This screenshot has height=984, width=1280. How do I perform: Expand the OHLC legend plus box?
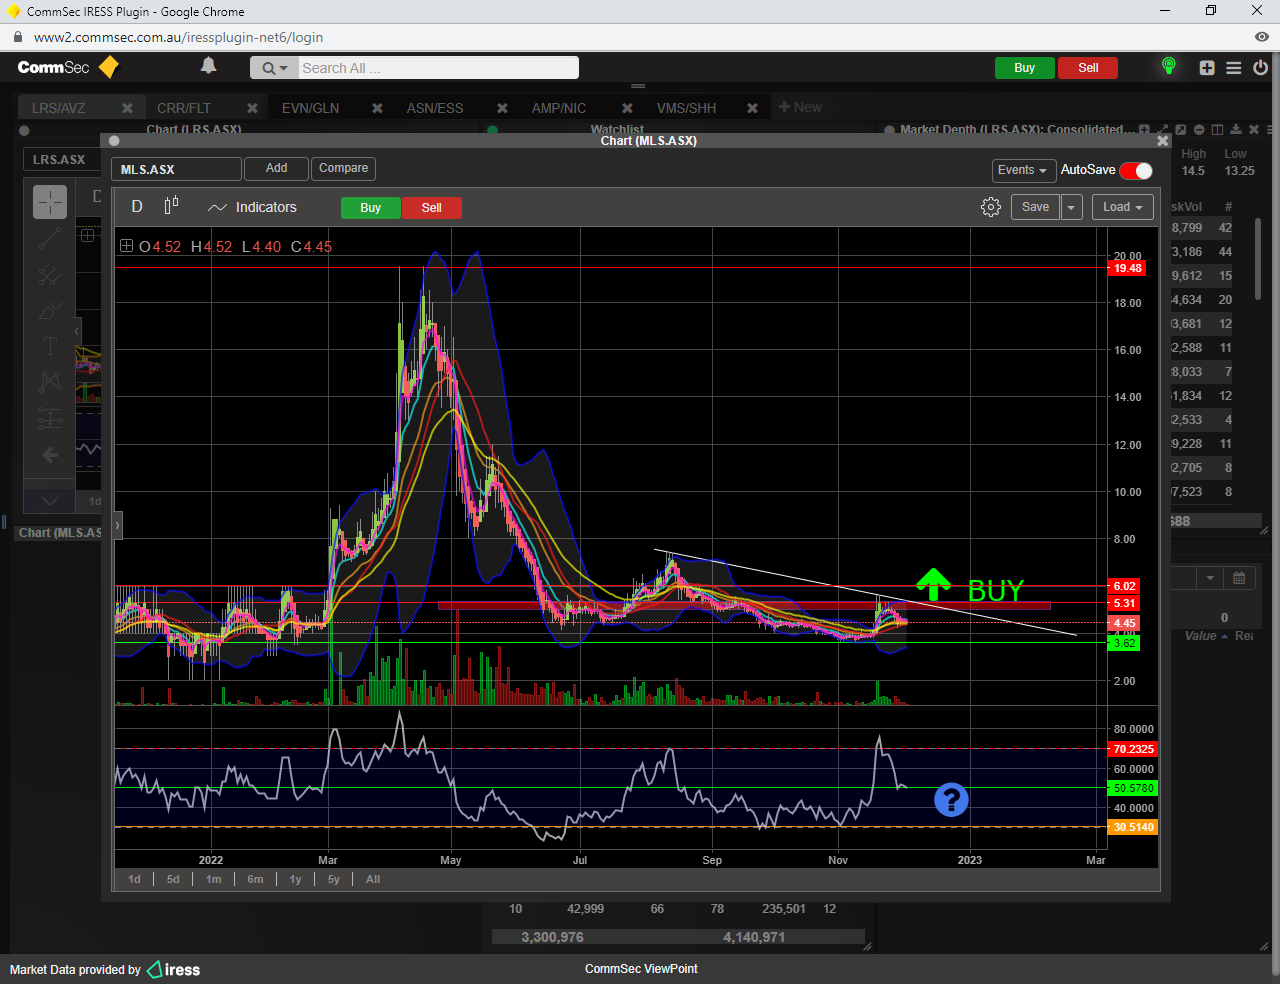(x=126, y=246)
